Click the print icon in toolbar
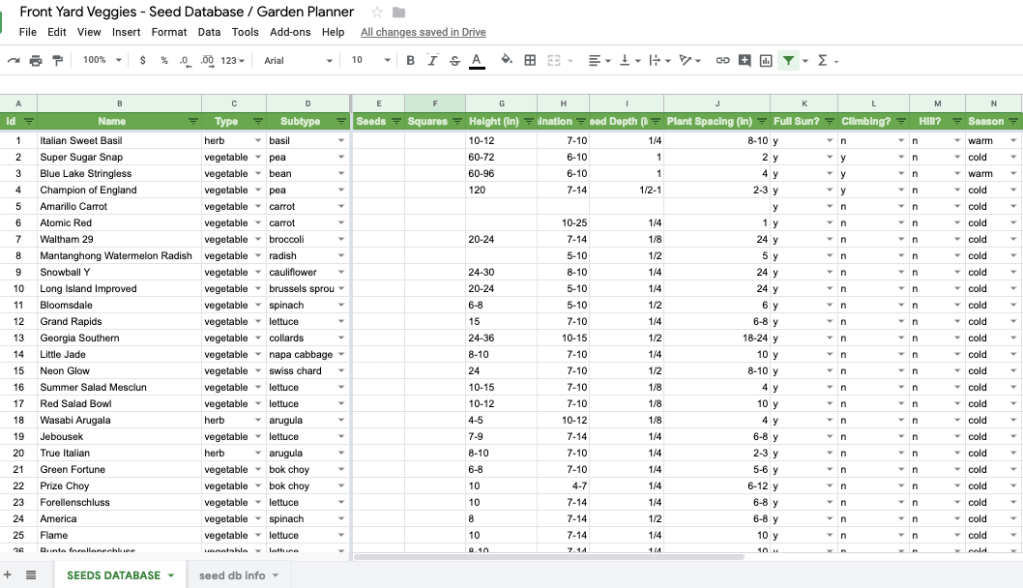This screenshot has width=1023, height=588. [x=36, y=61]
